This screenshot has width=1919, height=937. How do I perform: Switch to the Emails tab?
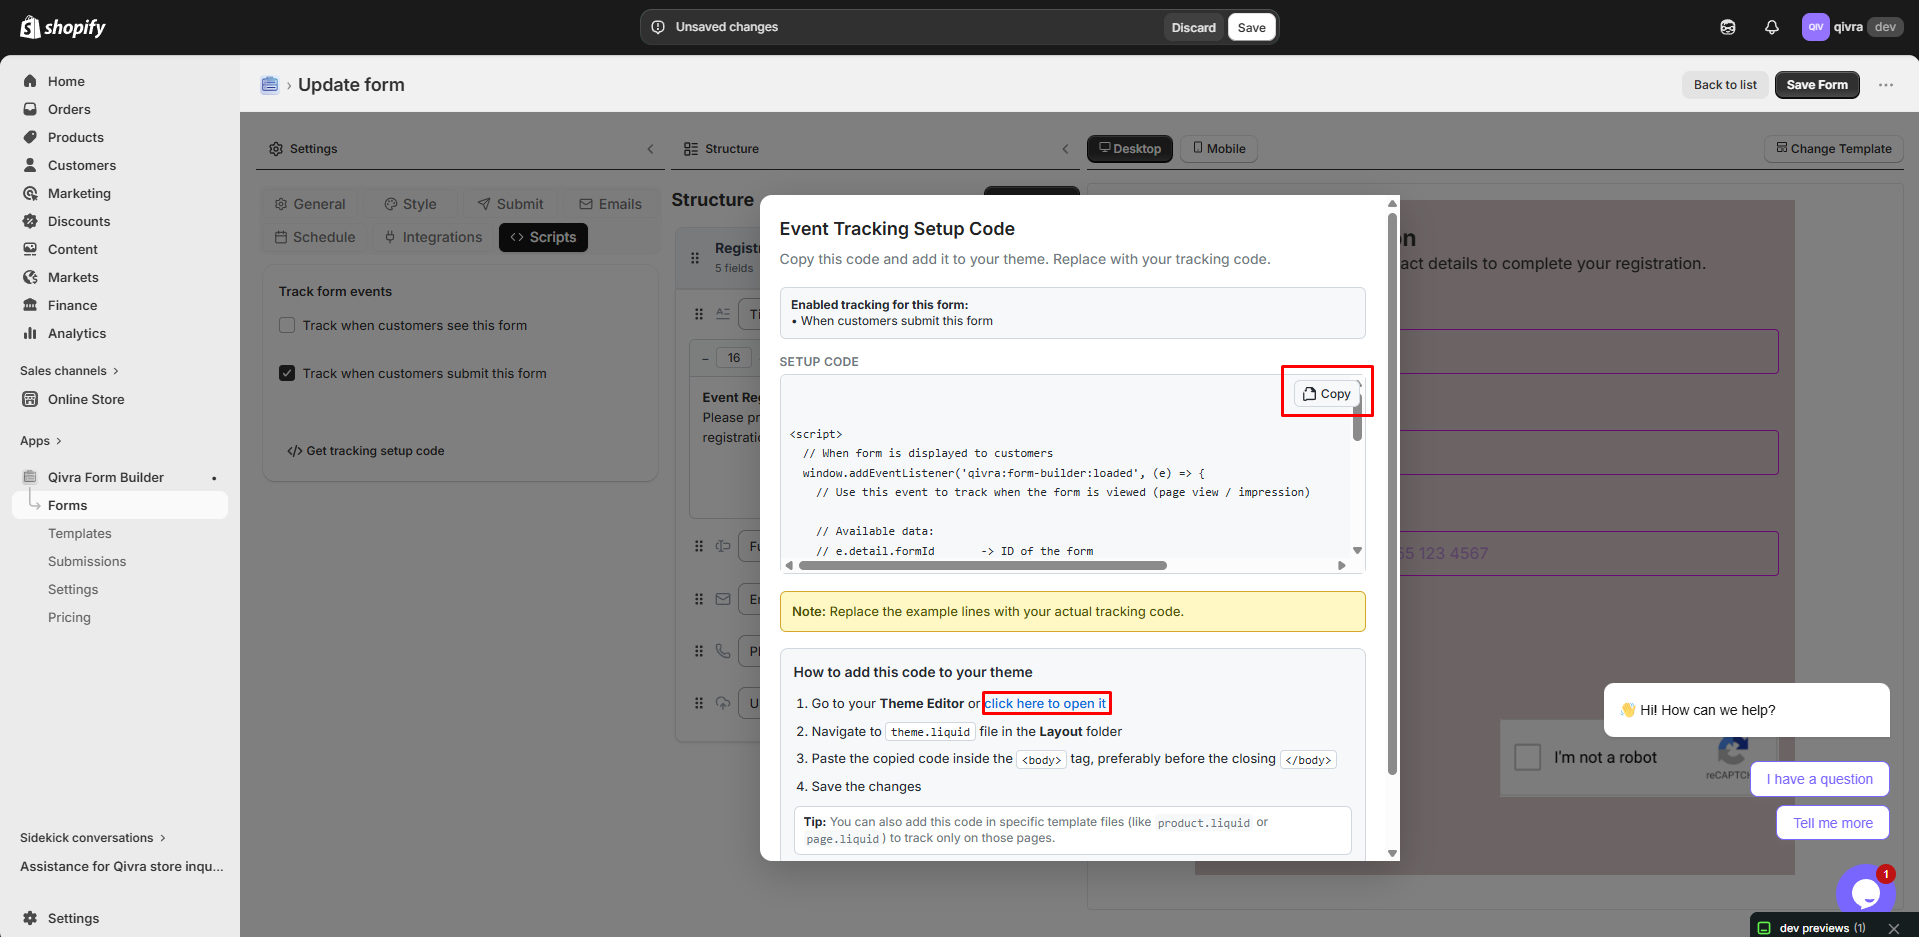coord(611,204)
